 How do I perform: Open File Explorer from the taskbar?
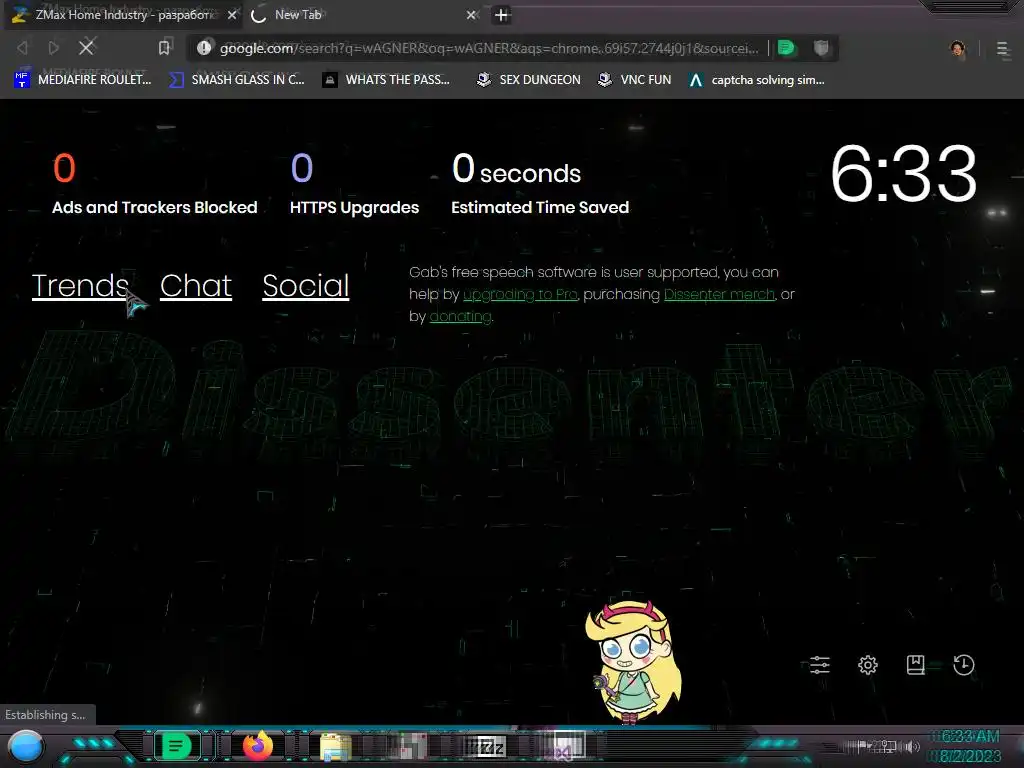tap(336, 746)
